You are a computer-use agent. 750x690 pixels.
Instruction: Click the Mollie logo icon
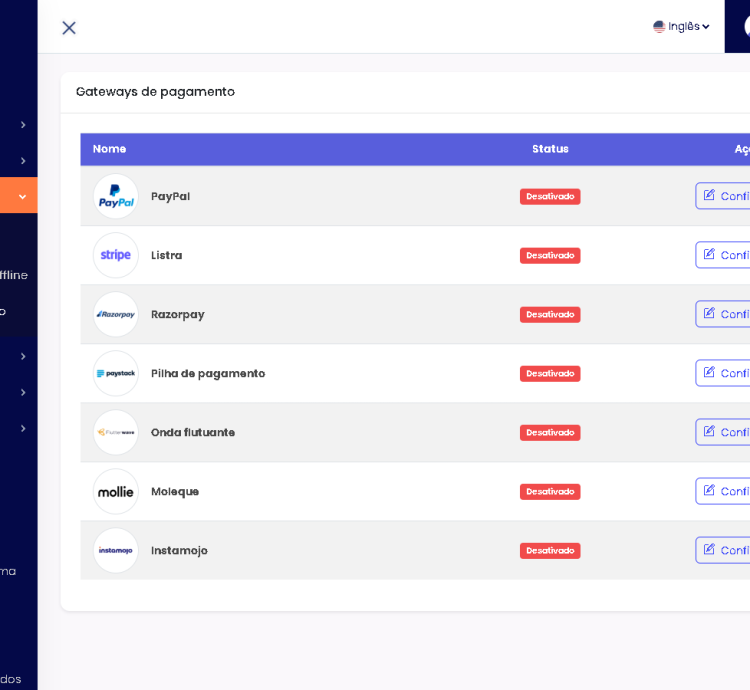pyautogui.click(x=116, y=491)
